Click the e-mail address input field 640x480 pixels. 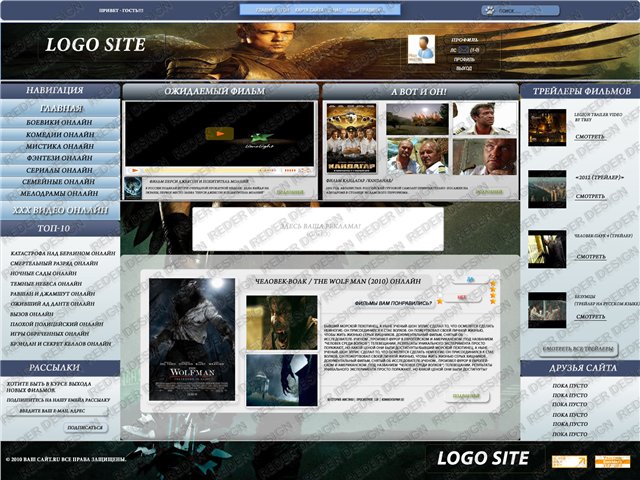pos(57,411)
